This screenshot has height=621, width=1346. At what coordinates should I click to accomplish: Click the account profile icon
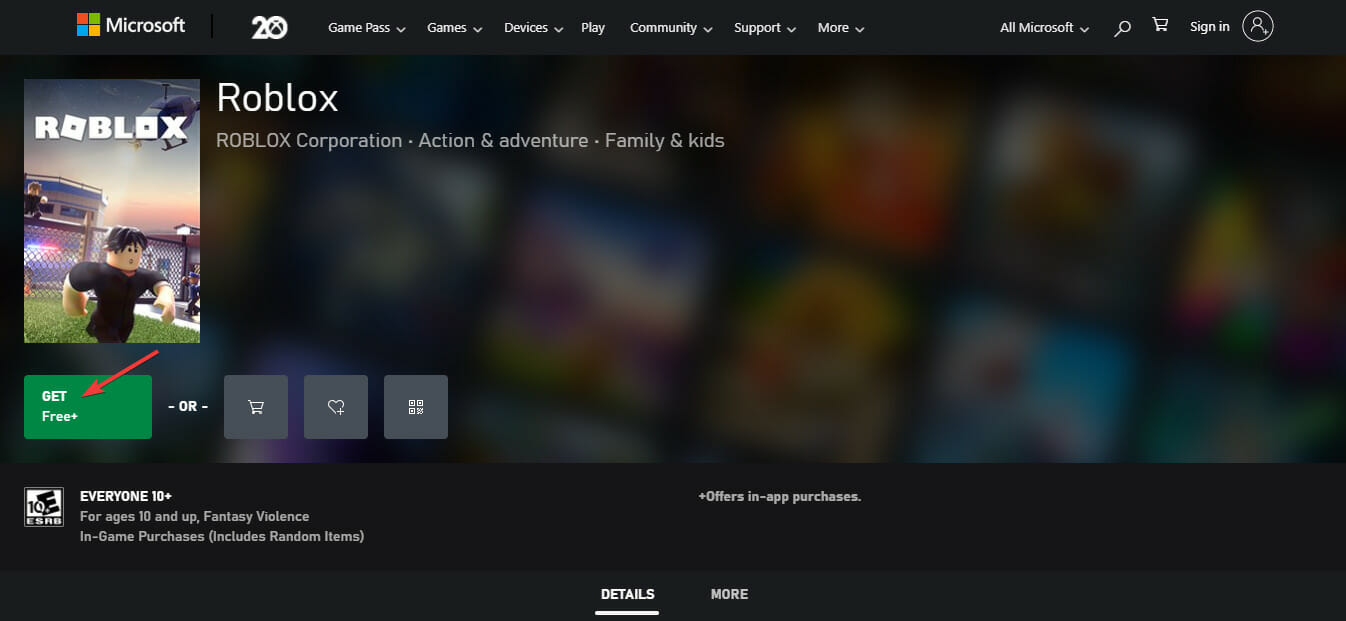coord(1258,26)
